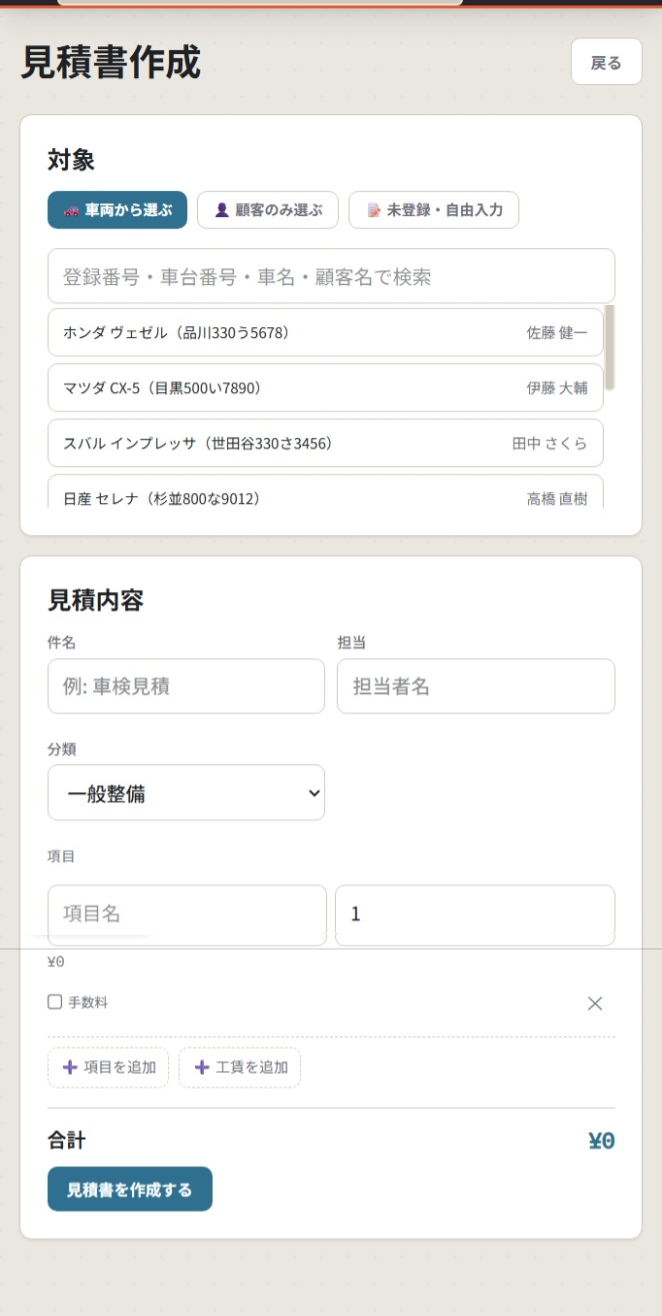Select ホンダ ヴェゼル from vehicle list
Viewport: 662px width, 1316px height.
point(325,333)
